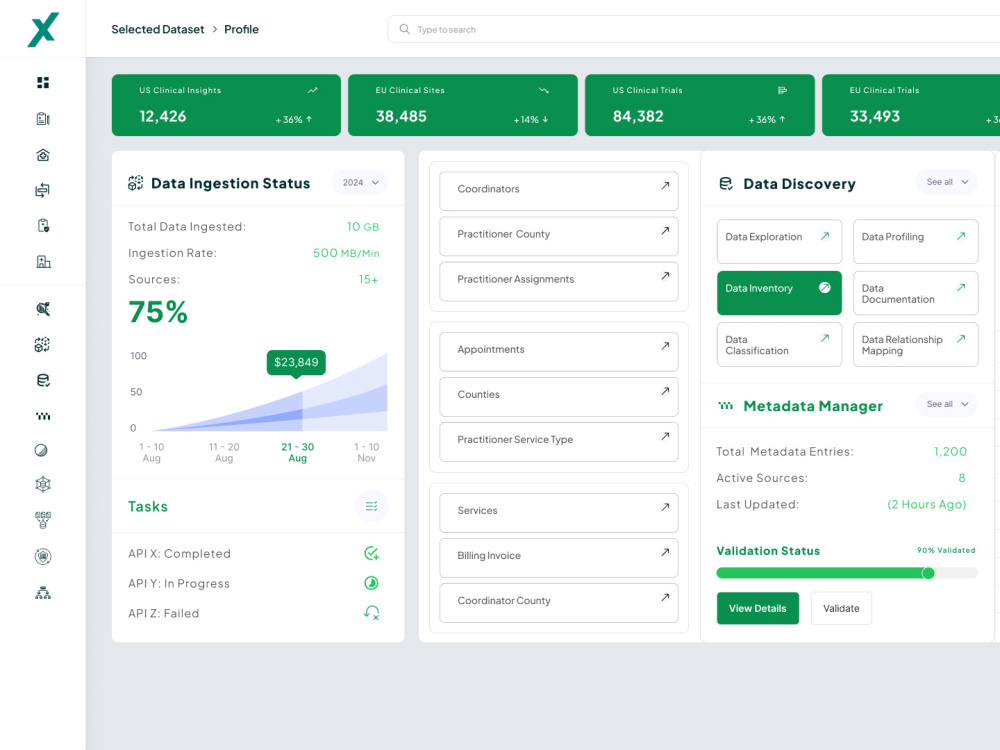This screenshot has height=750, width=1000.
Task: Open the US Clinical Trials 84,382 card
Action: point(700,105)
